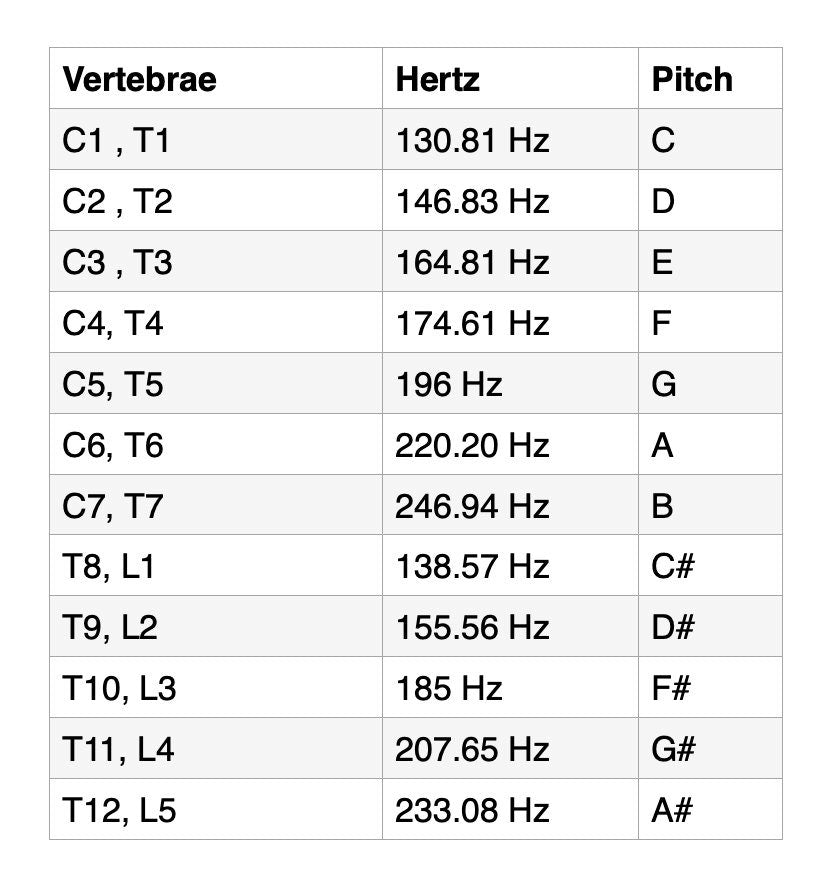Click the C5, T5 vertebrae cell
Screen dimensions: 838x882
[x=216, y=383]
